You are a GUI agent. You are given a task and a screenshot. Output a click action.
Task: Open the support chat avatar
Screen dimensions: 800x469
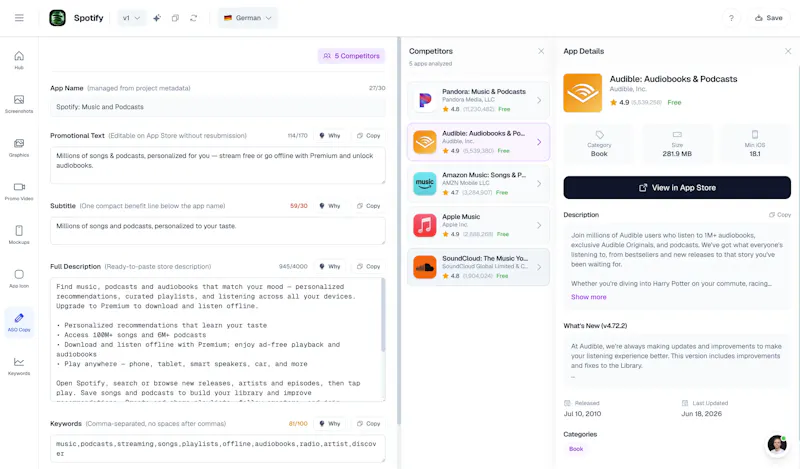click(x=777, y=445)
